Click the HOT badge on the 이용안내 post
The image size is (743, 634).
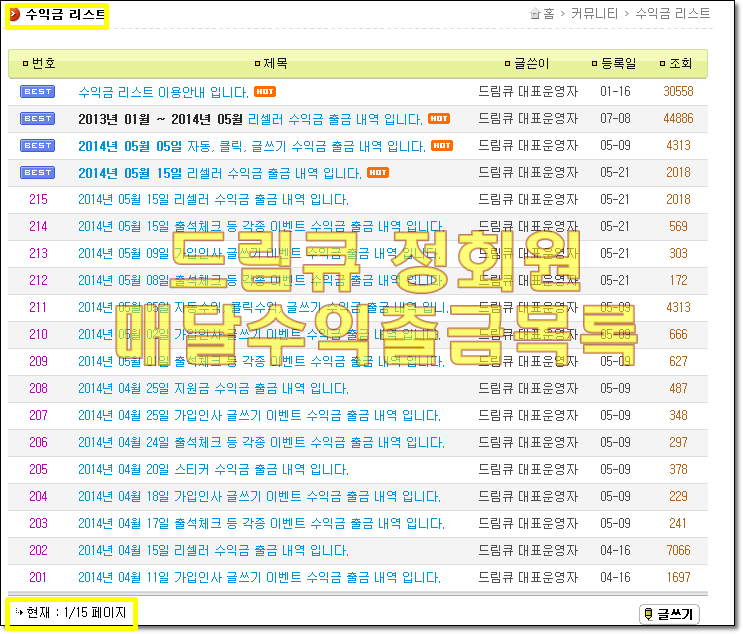coord(265,91)
